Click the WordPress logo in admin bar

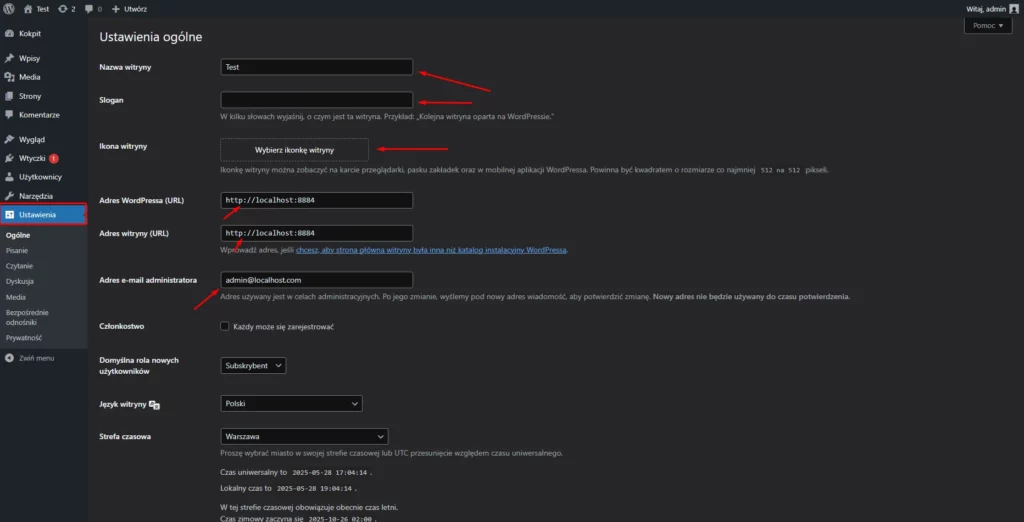(8, 8)
